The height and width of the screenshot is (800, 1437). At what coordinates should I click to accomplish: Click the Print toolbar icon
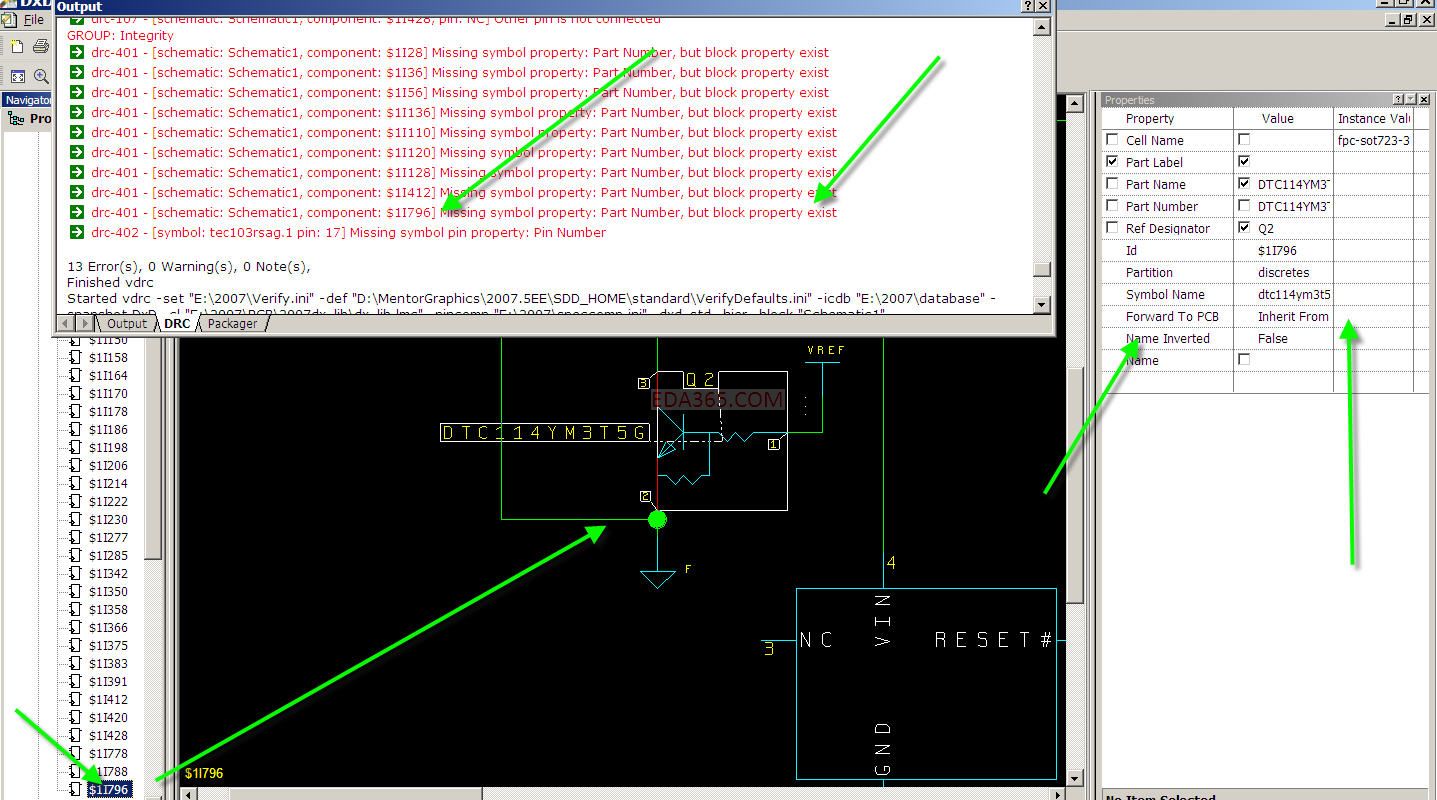coord(41,46)
